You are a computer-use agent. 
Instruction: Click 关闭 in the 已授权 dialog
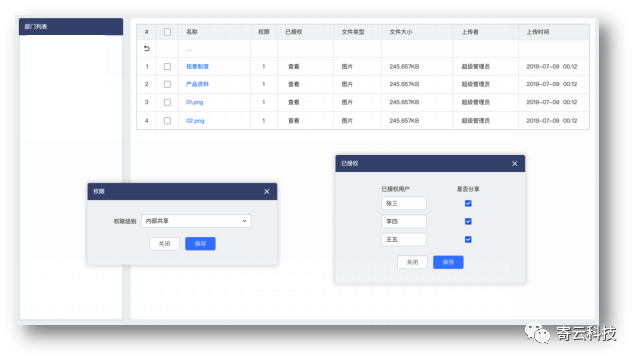[412, 262]
